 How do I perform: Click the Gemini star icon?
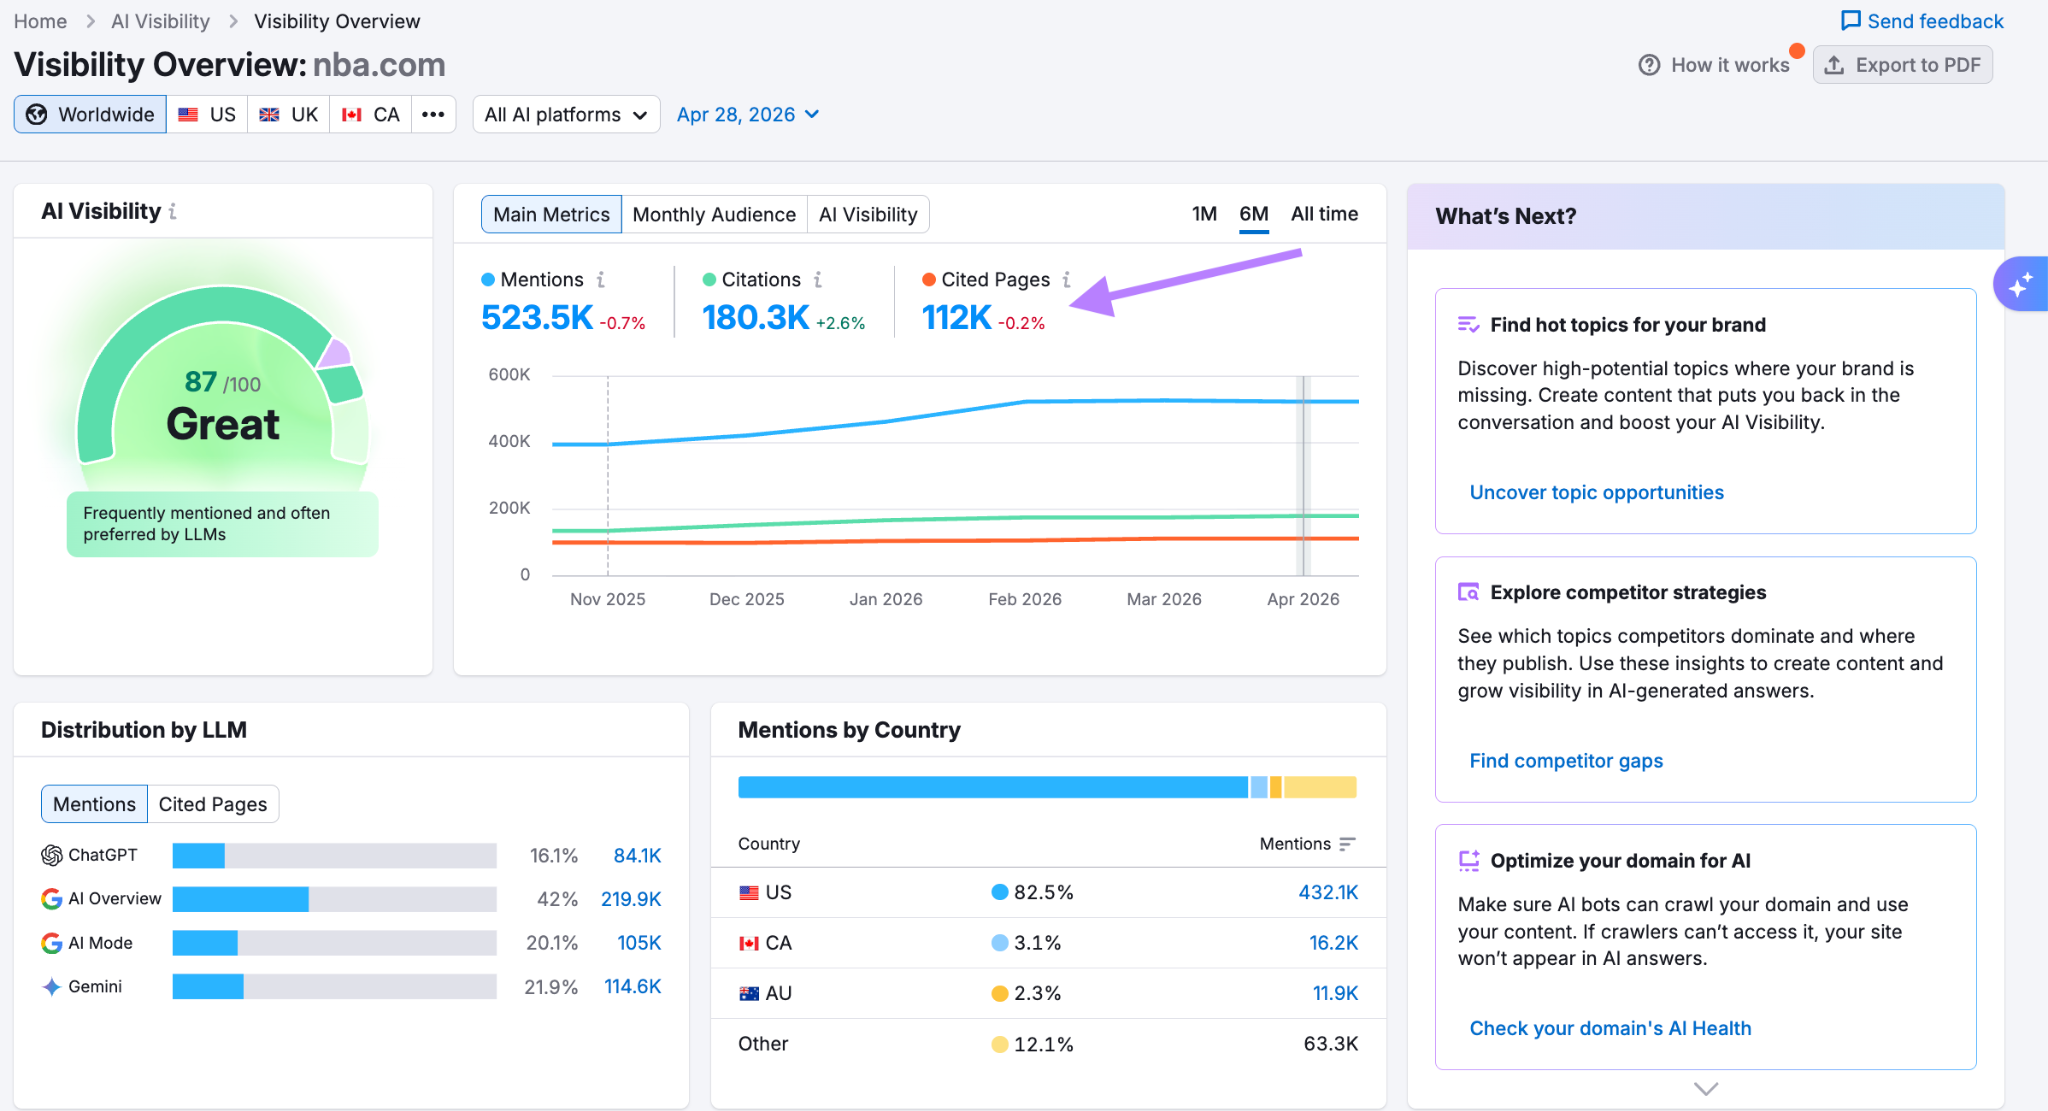[x=52, y=987]
